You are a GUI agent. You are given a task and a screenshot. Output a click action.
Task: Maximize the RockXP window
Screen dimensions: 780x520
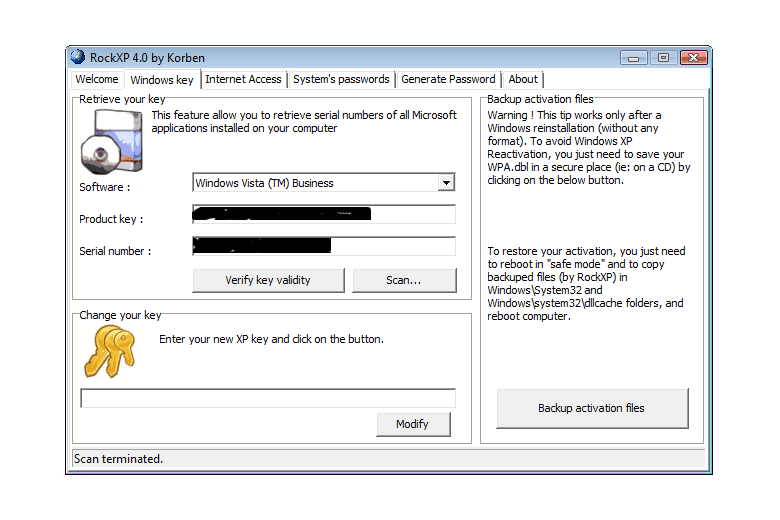(663, 58)
